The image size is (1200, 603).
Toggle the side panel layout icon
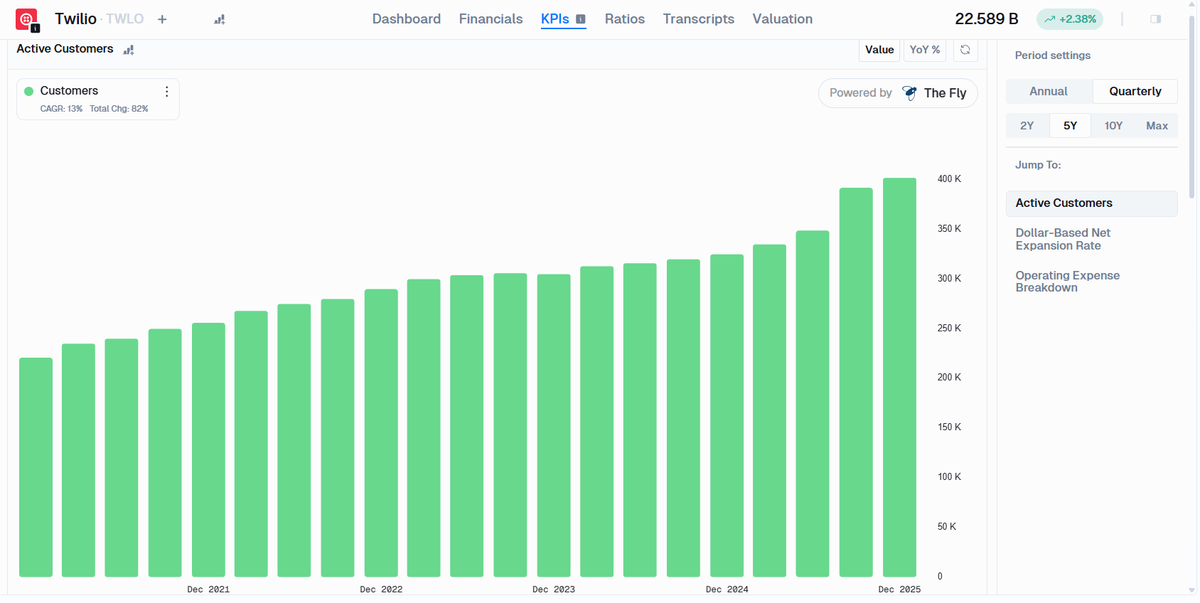click(x=1156, y=19)
